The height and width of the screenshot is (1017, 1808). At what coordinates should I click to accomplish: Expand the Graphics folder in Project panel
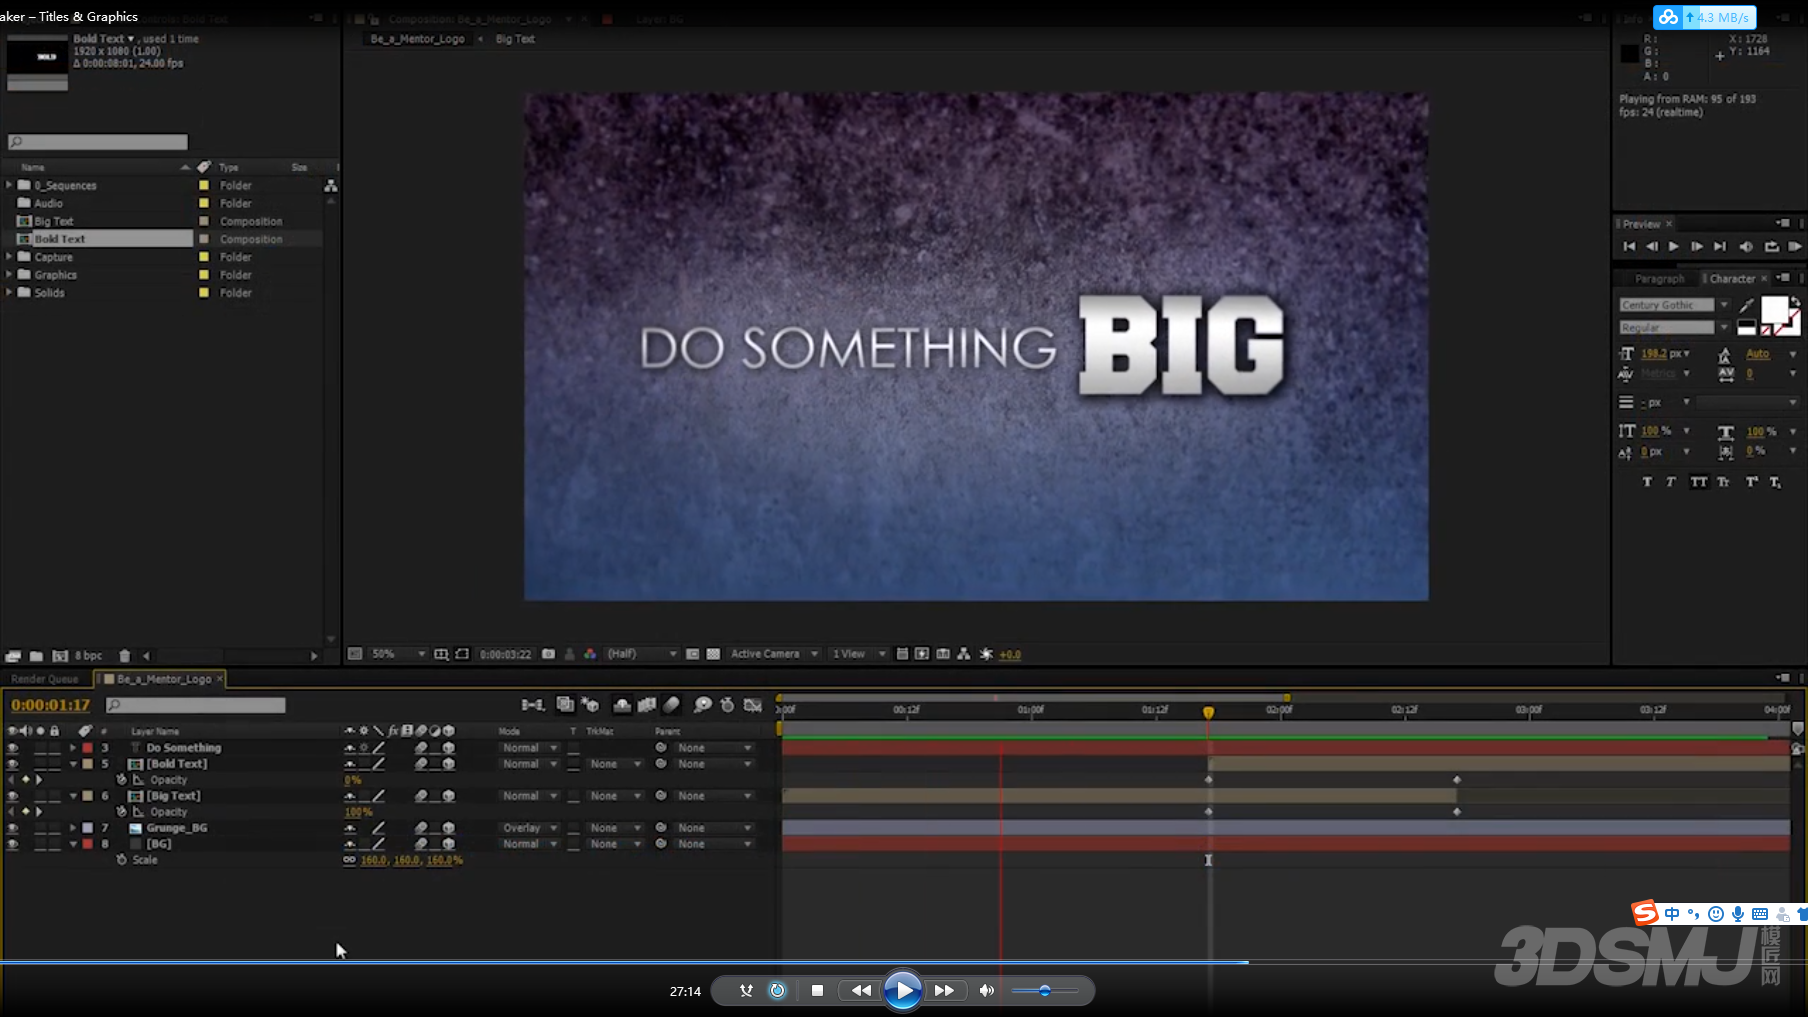pyautogui.click(x=9, y=274)
